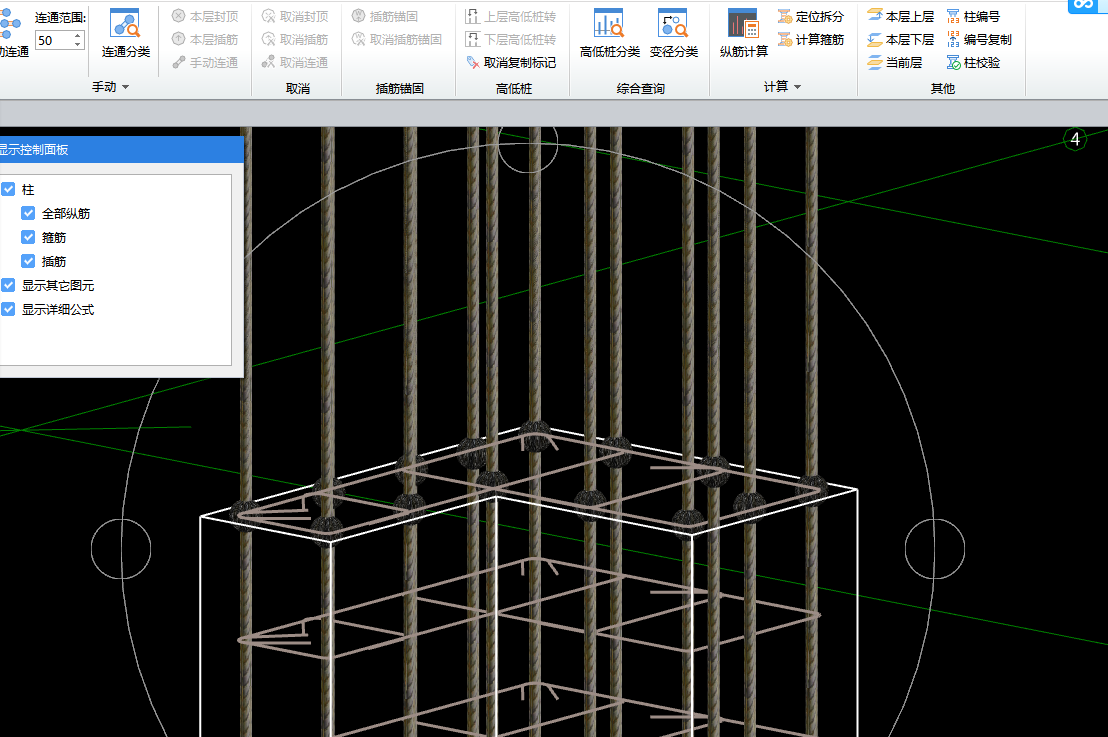Click the 取消复制标记 tool
This screenshot has height=737, width=1108.
[511, 62]
